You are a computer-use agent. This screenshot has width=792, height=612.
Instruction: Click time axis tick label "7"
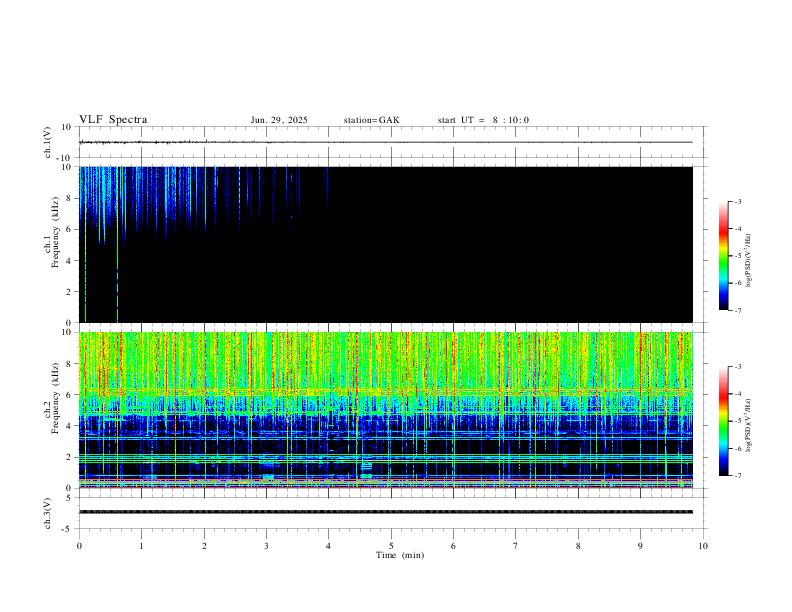tap(516, 546)
